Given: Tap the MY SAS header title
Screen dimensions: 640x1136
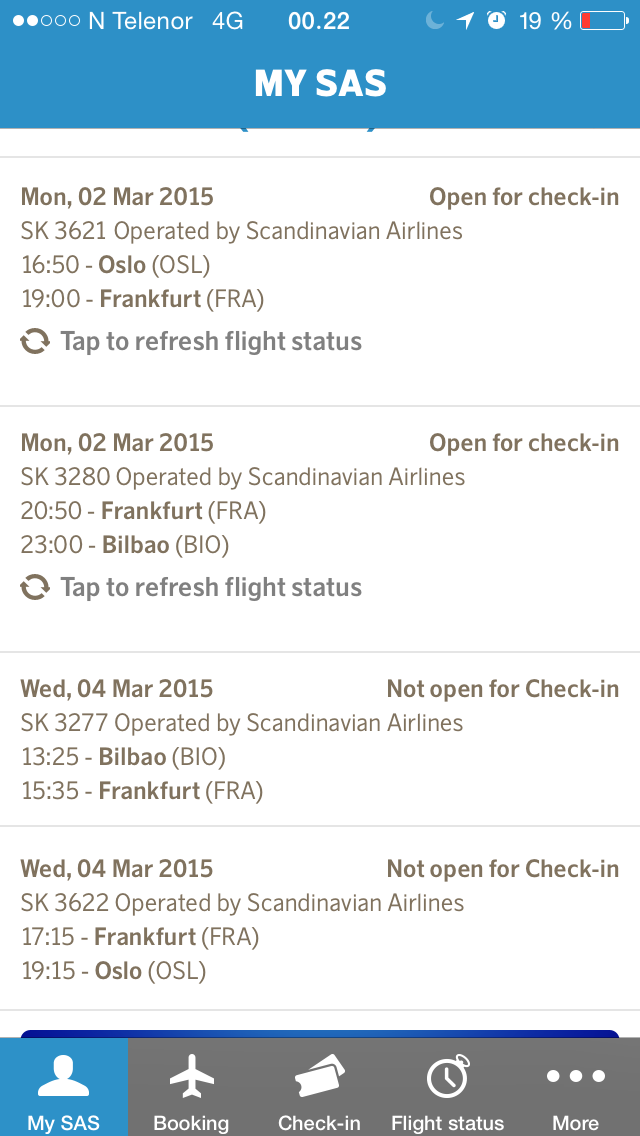Looking at the screenshot, I should pyautogui.click(x=320, y=84).
